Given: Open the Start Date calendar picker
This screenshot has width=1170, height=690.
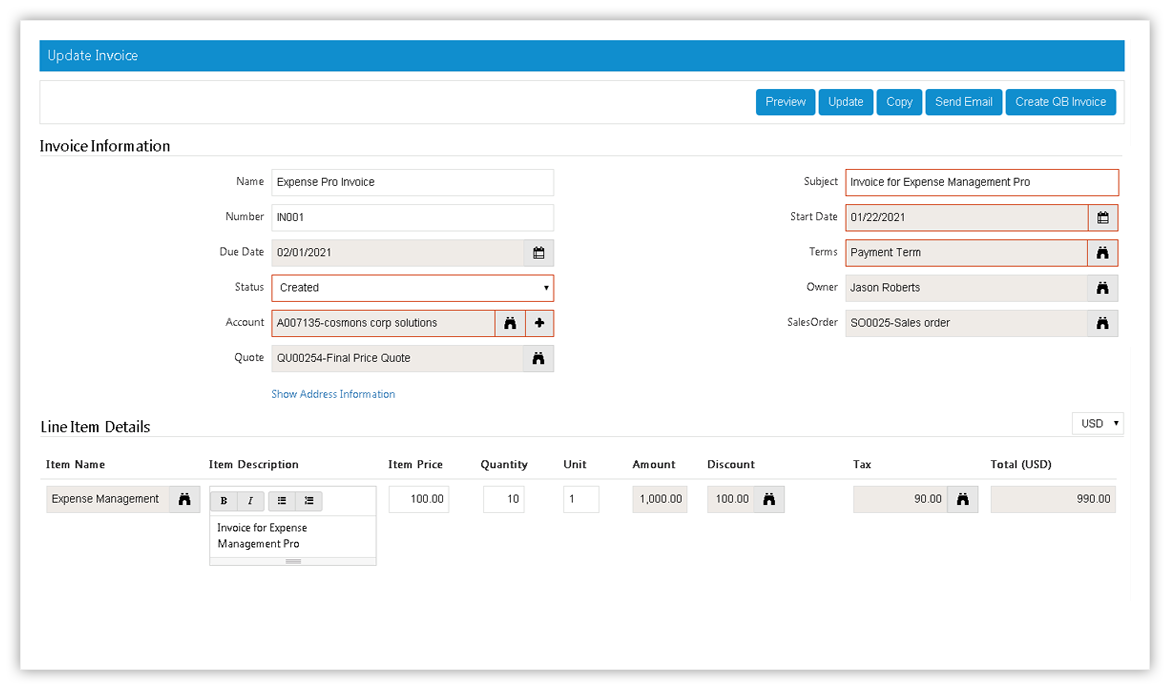Looking at the screenshot, I should [1102, 218].
